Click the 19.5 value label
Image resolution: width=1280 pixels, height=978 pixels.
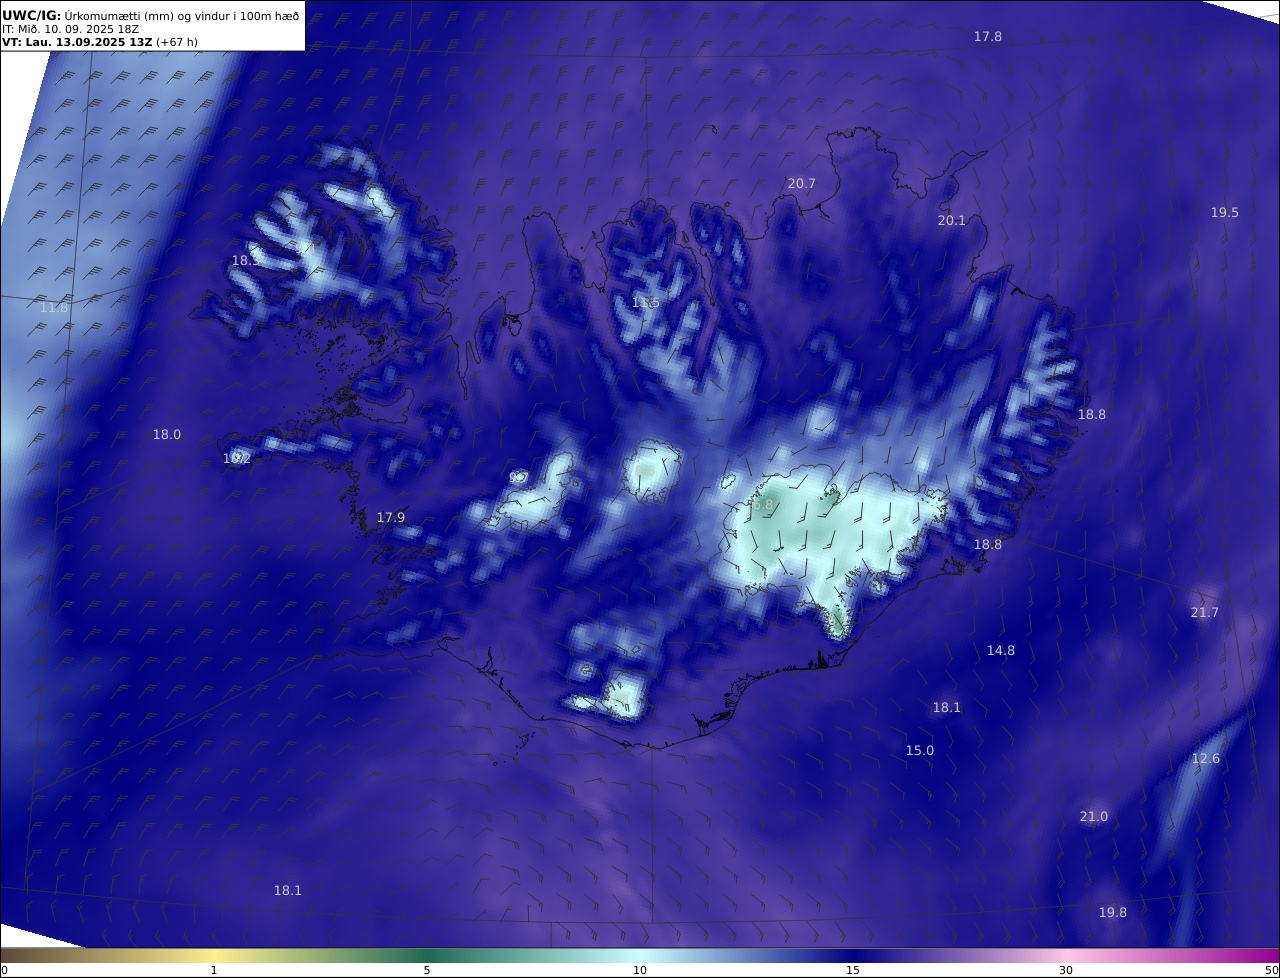pyautogui.click(x=1225, y=212)
